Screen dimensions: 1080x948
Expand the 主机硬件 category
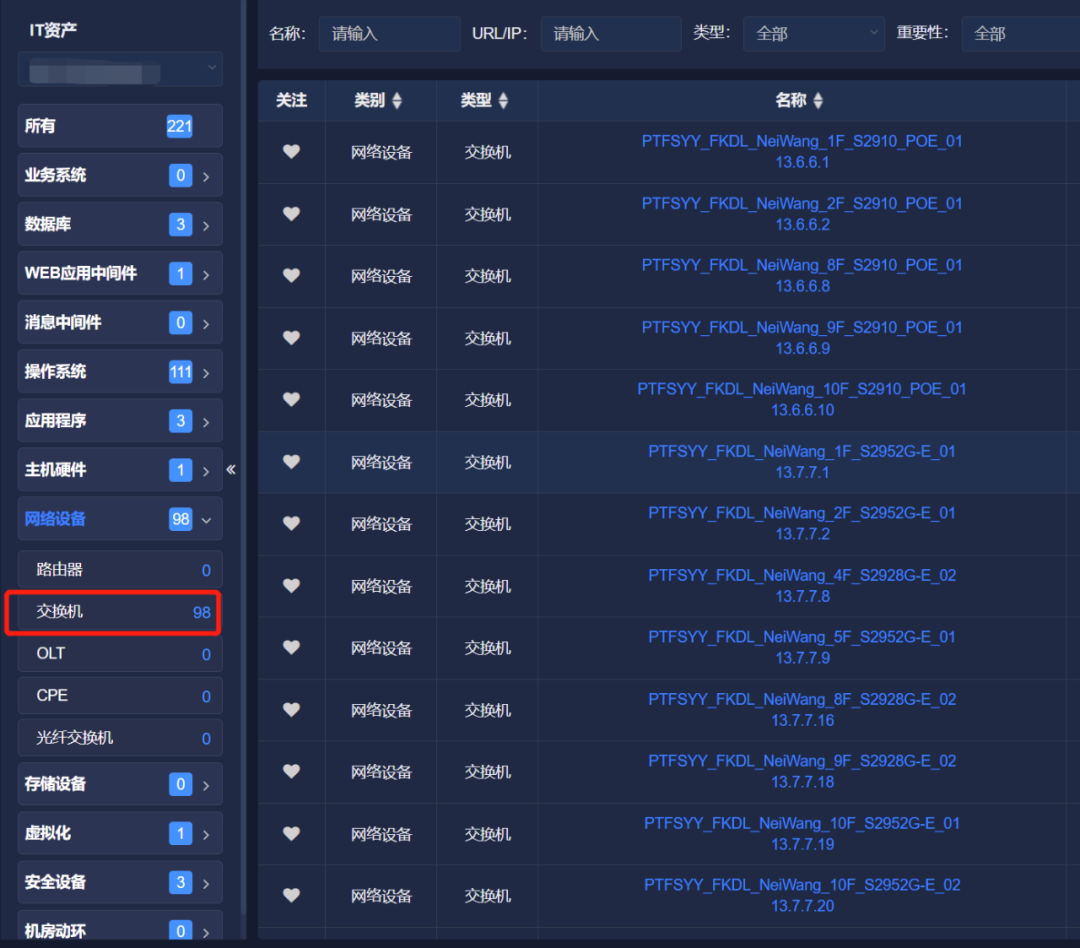121,469
